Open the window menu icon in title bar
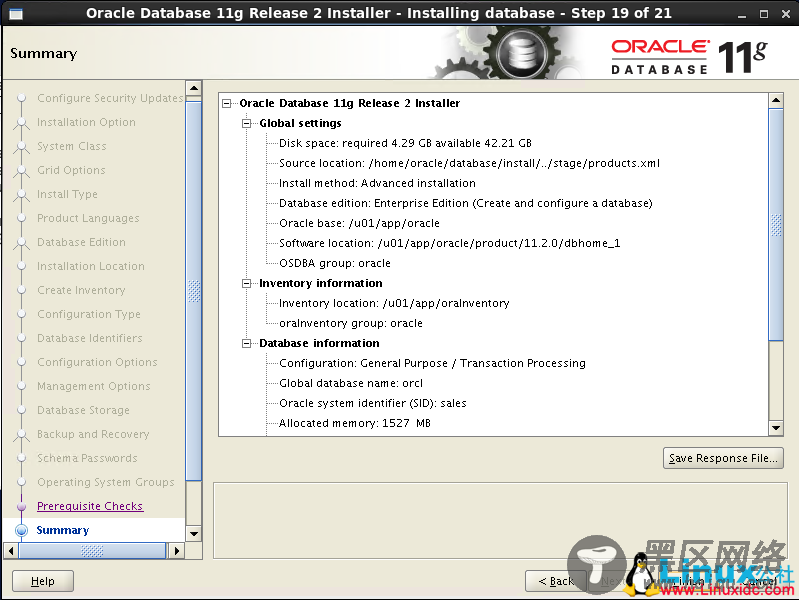Screen dimensions: 799x600 point(16,14)
